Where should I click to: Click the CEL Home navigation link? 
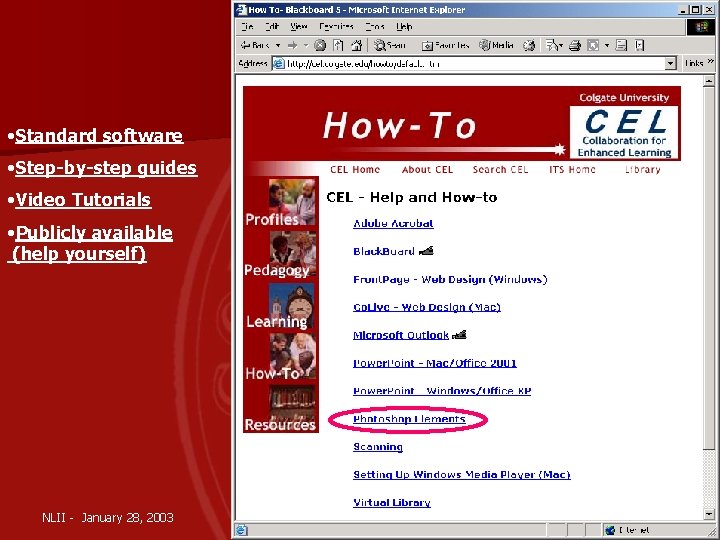pos(354,169)
